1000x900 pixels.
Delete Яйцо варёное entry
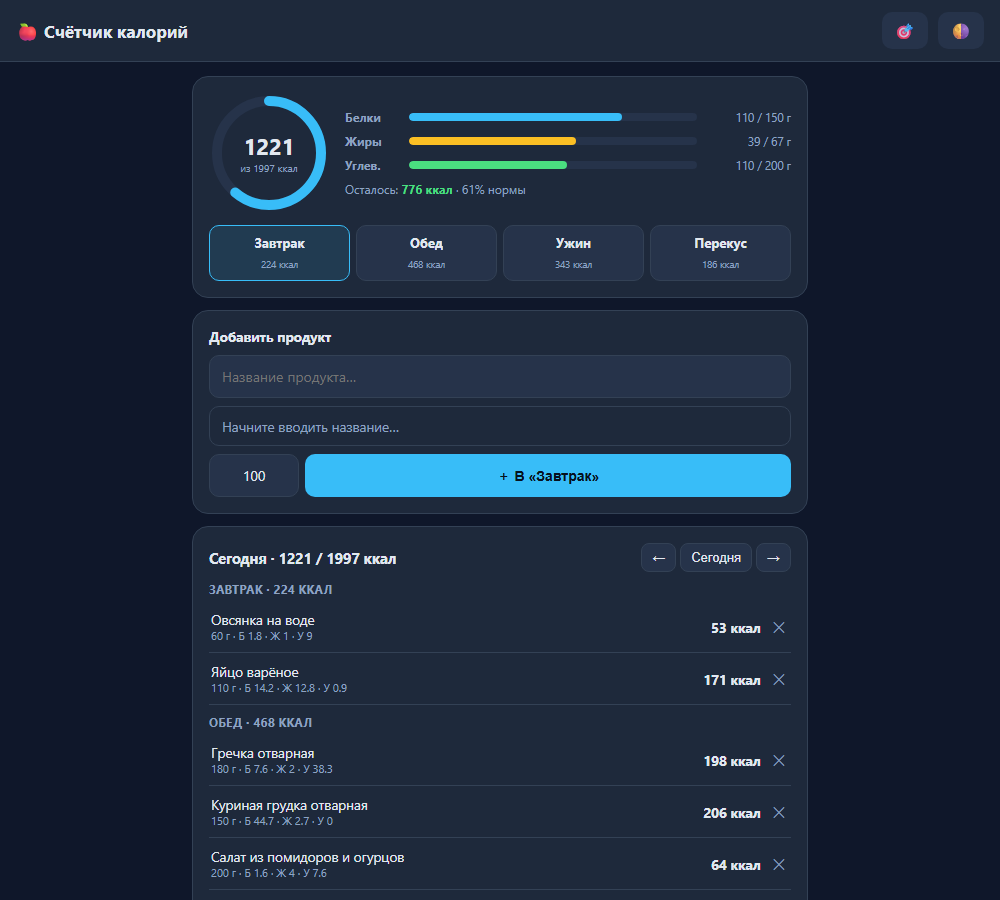pos(779,680)
